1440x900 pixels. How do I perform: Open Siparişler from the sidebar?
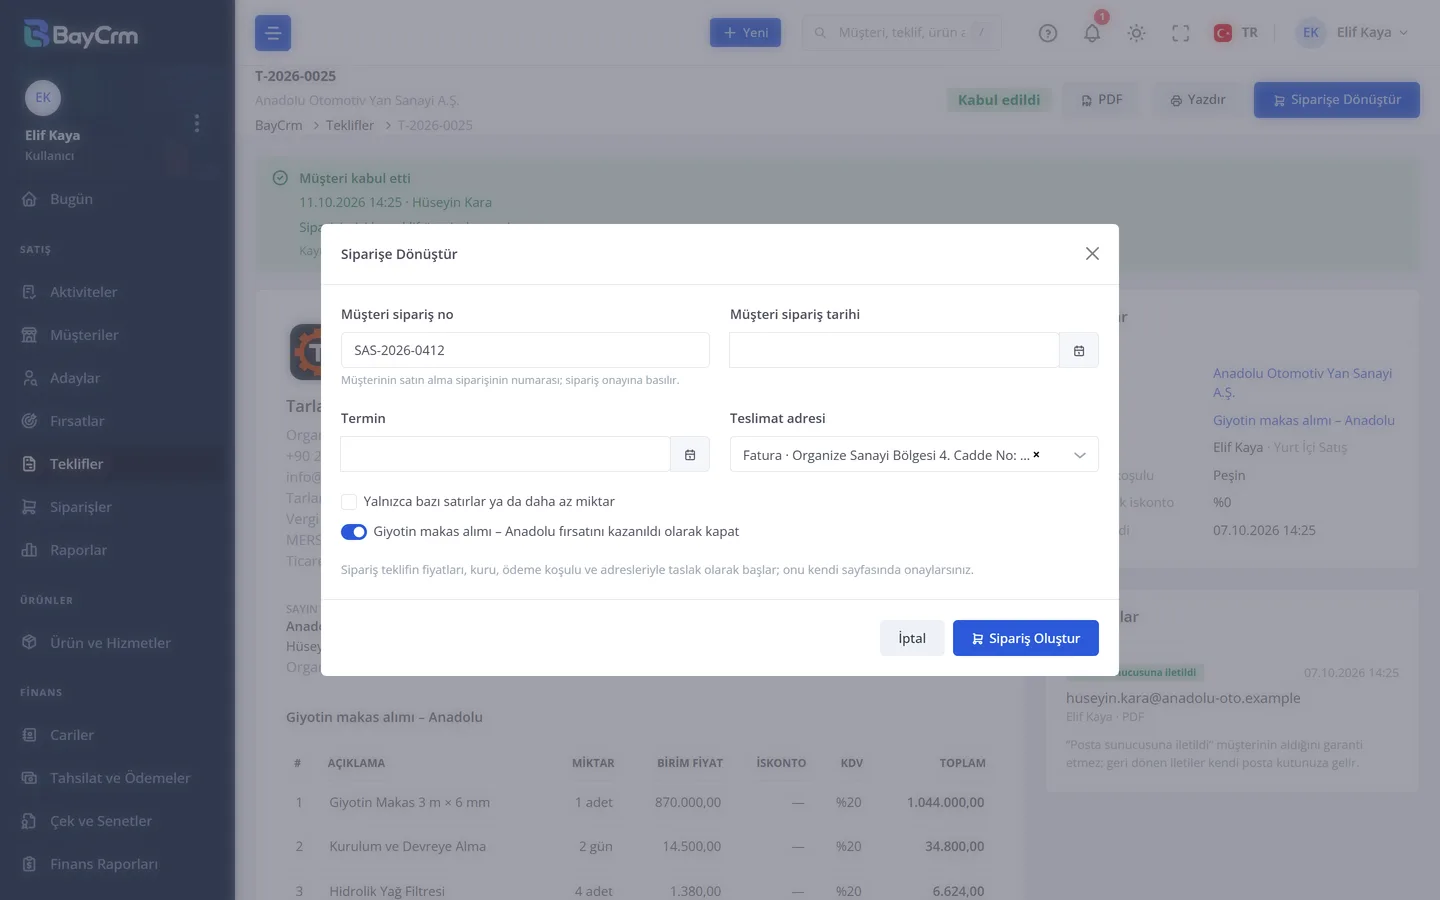click(117, 507)
